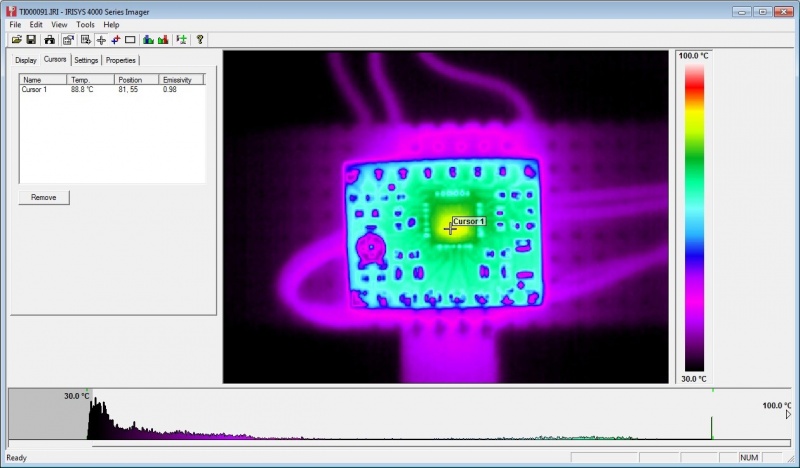Image resolution: width=800 pixels, height=468 pixels.
Task: Open the Help menu
Action: pyautogui.click(x=111, y=24)
